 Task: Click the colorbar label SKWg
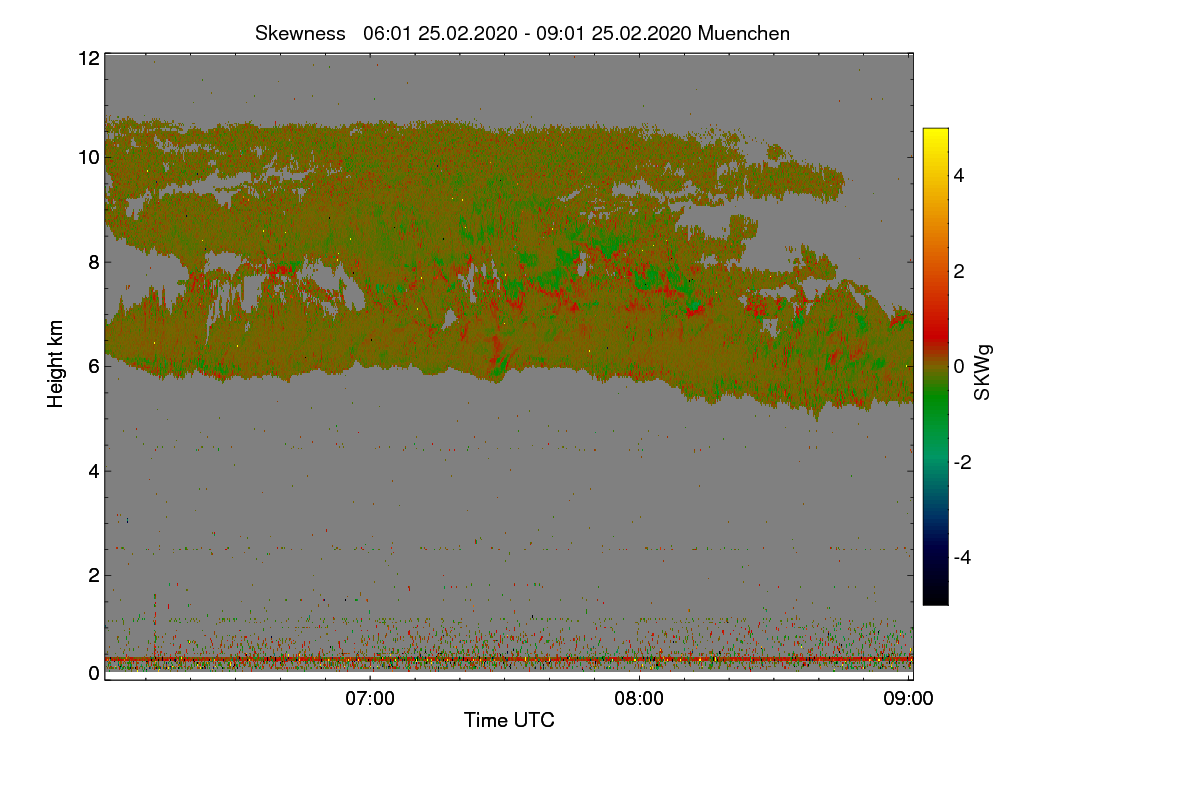983,372
